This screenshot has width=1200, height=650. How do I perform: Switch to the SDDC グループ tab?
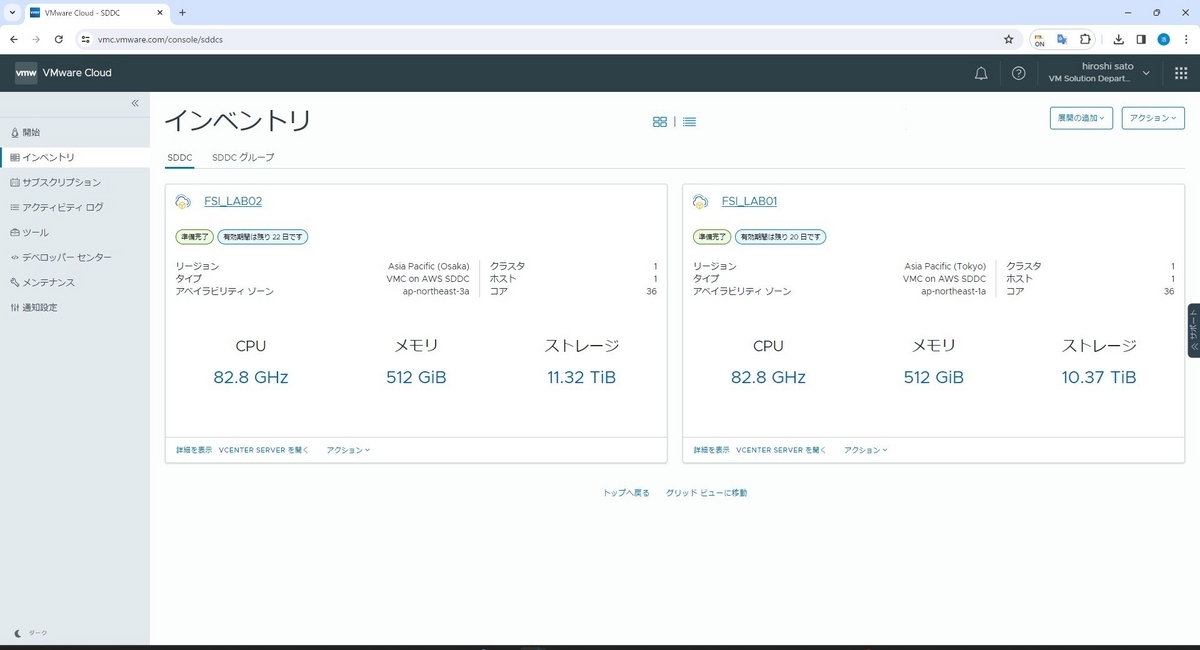click(x=243, y=157)
